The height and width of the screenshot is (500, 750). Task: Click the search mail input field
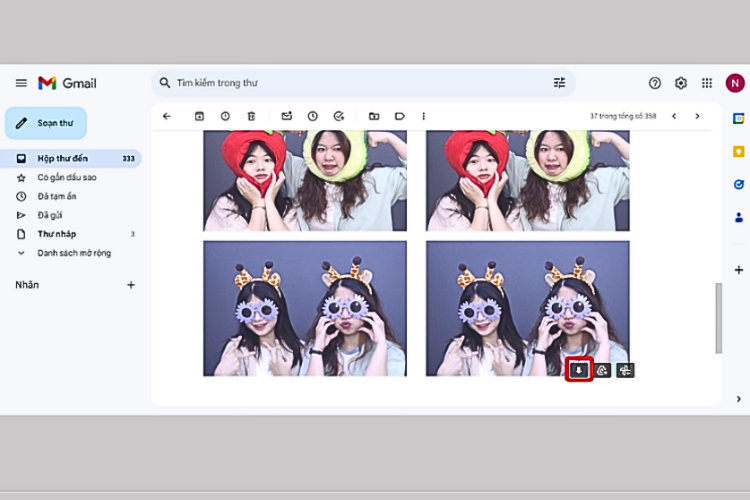364,83
